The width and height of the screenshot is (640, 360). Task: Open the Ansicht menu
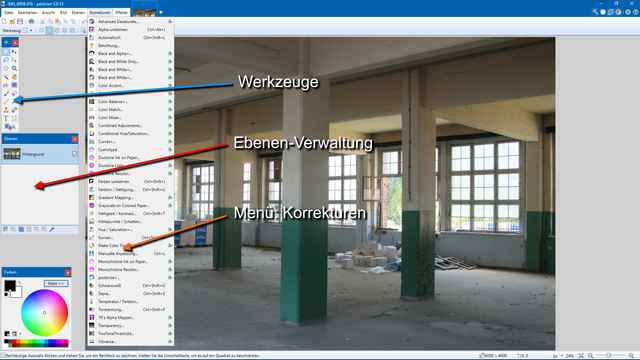[x=48, y=13]
